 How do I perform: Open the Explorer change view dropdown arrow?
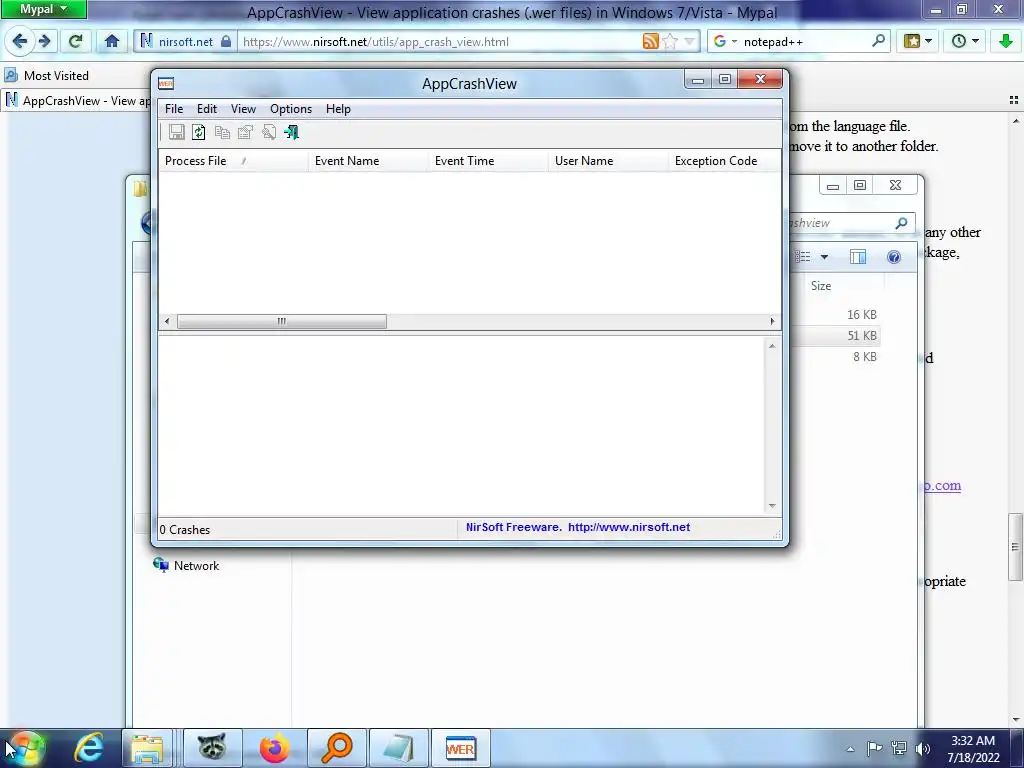click(824, 257)
